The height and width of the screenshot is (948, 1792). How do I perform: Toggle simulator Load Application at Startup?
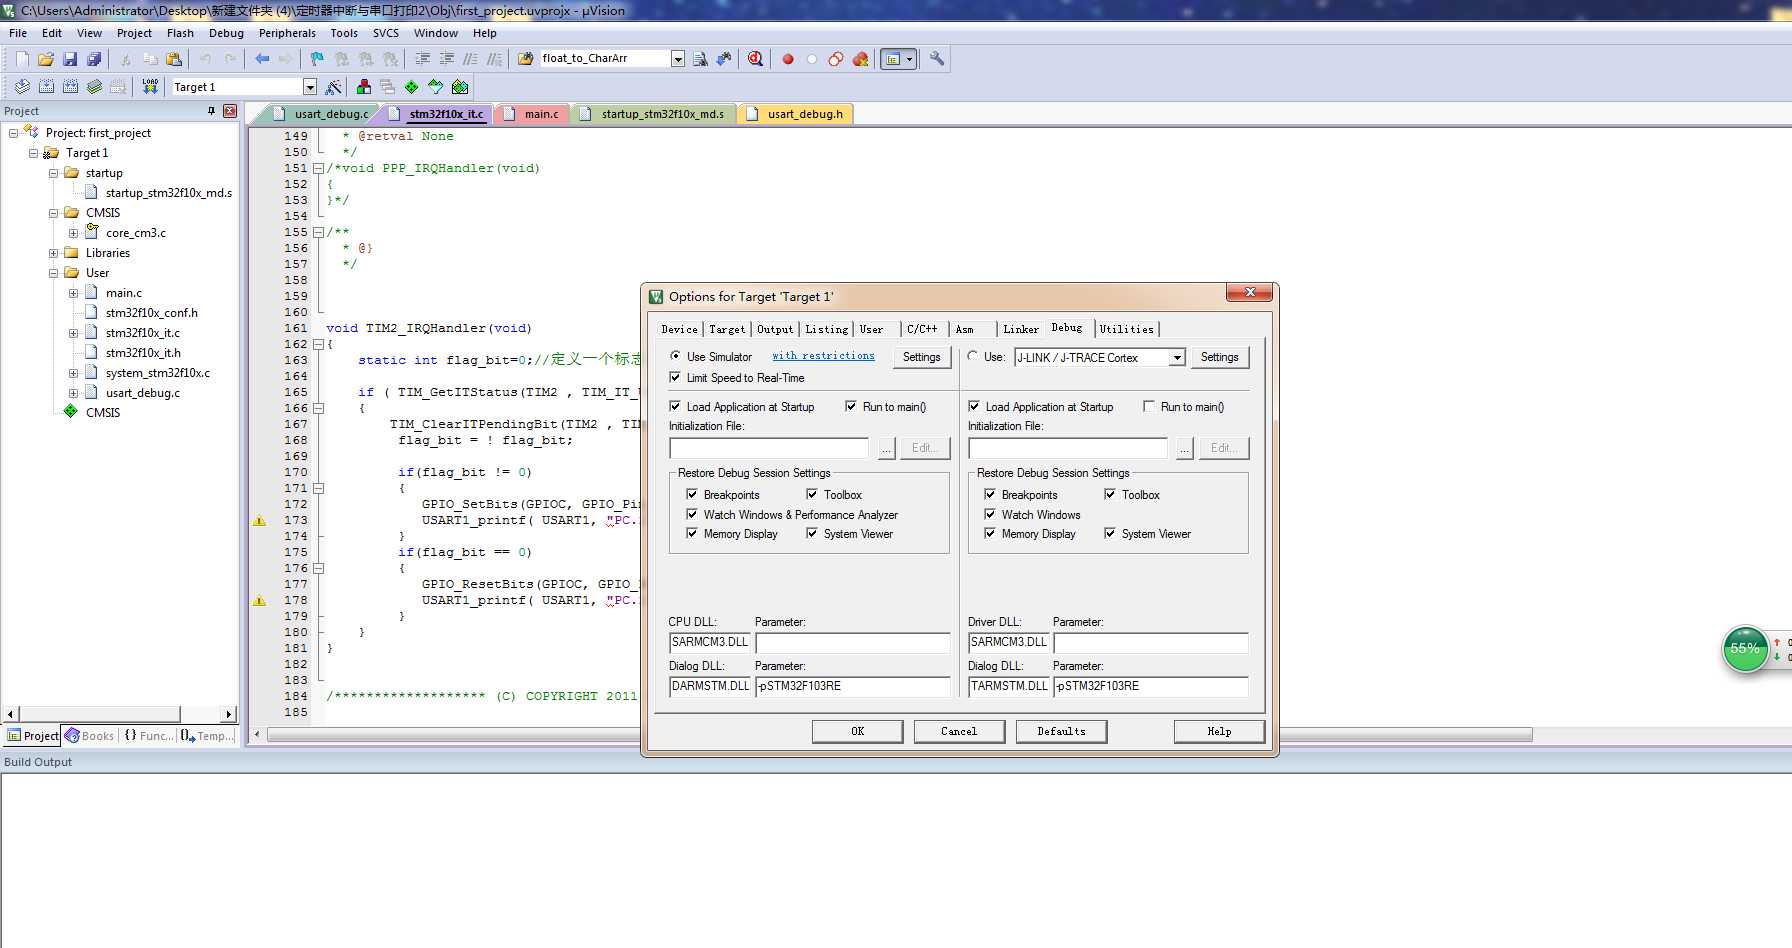[675, 406]
